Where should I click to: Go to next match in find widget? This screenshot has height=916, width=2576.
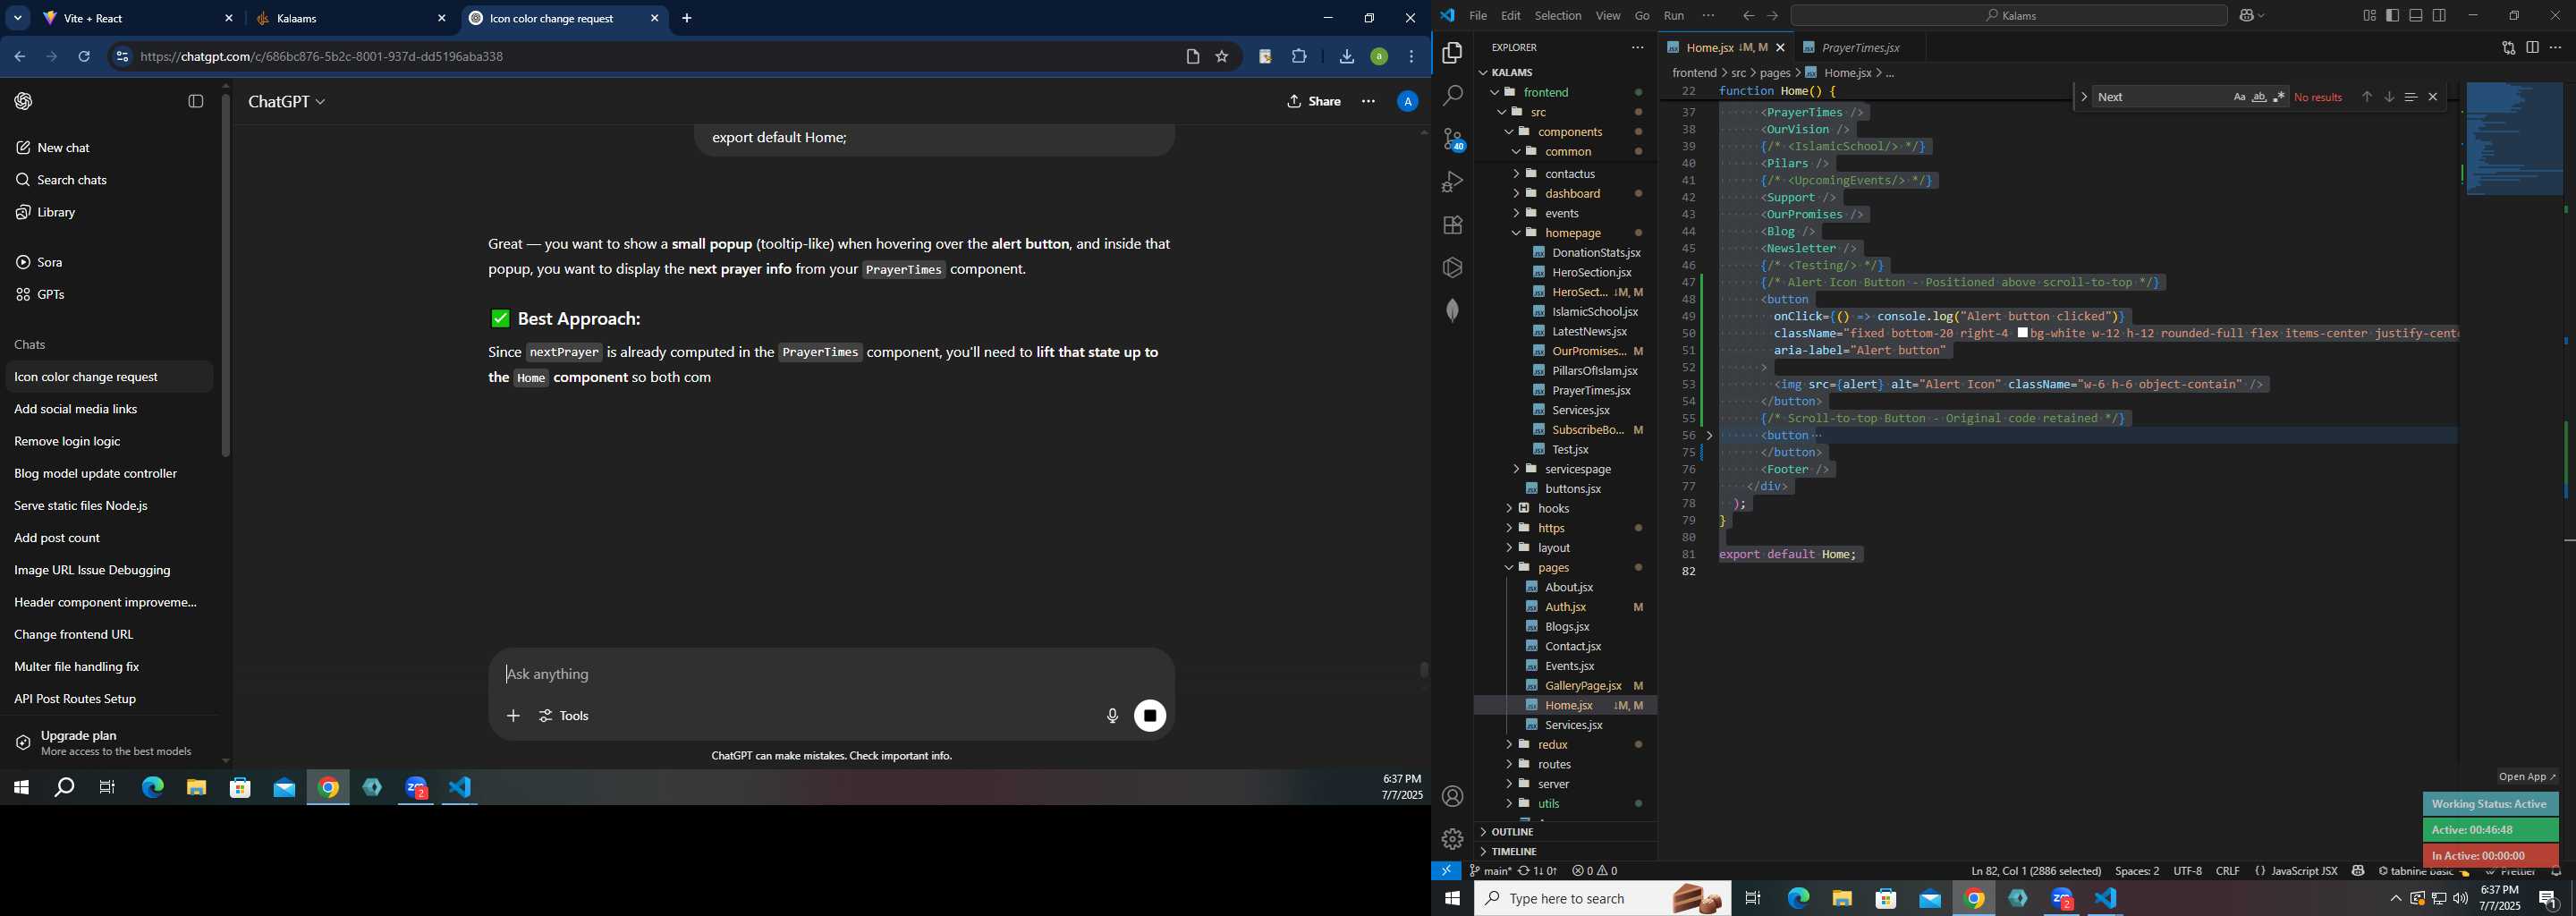[2389, 97]
